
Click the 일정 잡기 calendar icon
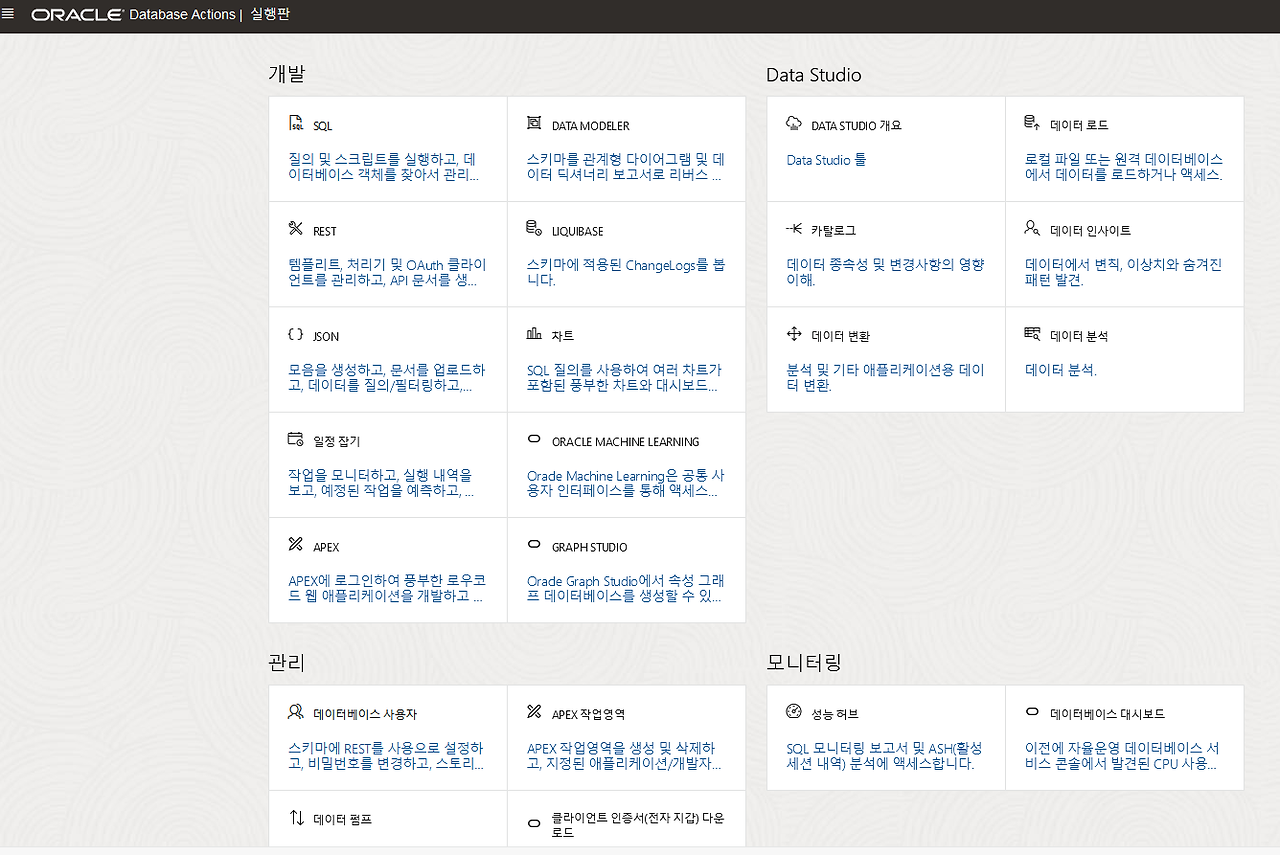click(295, 439)
